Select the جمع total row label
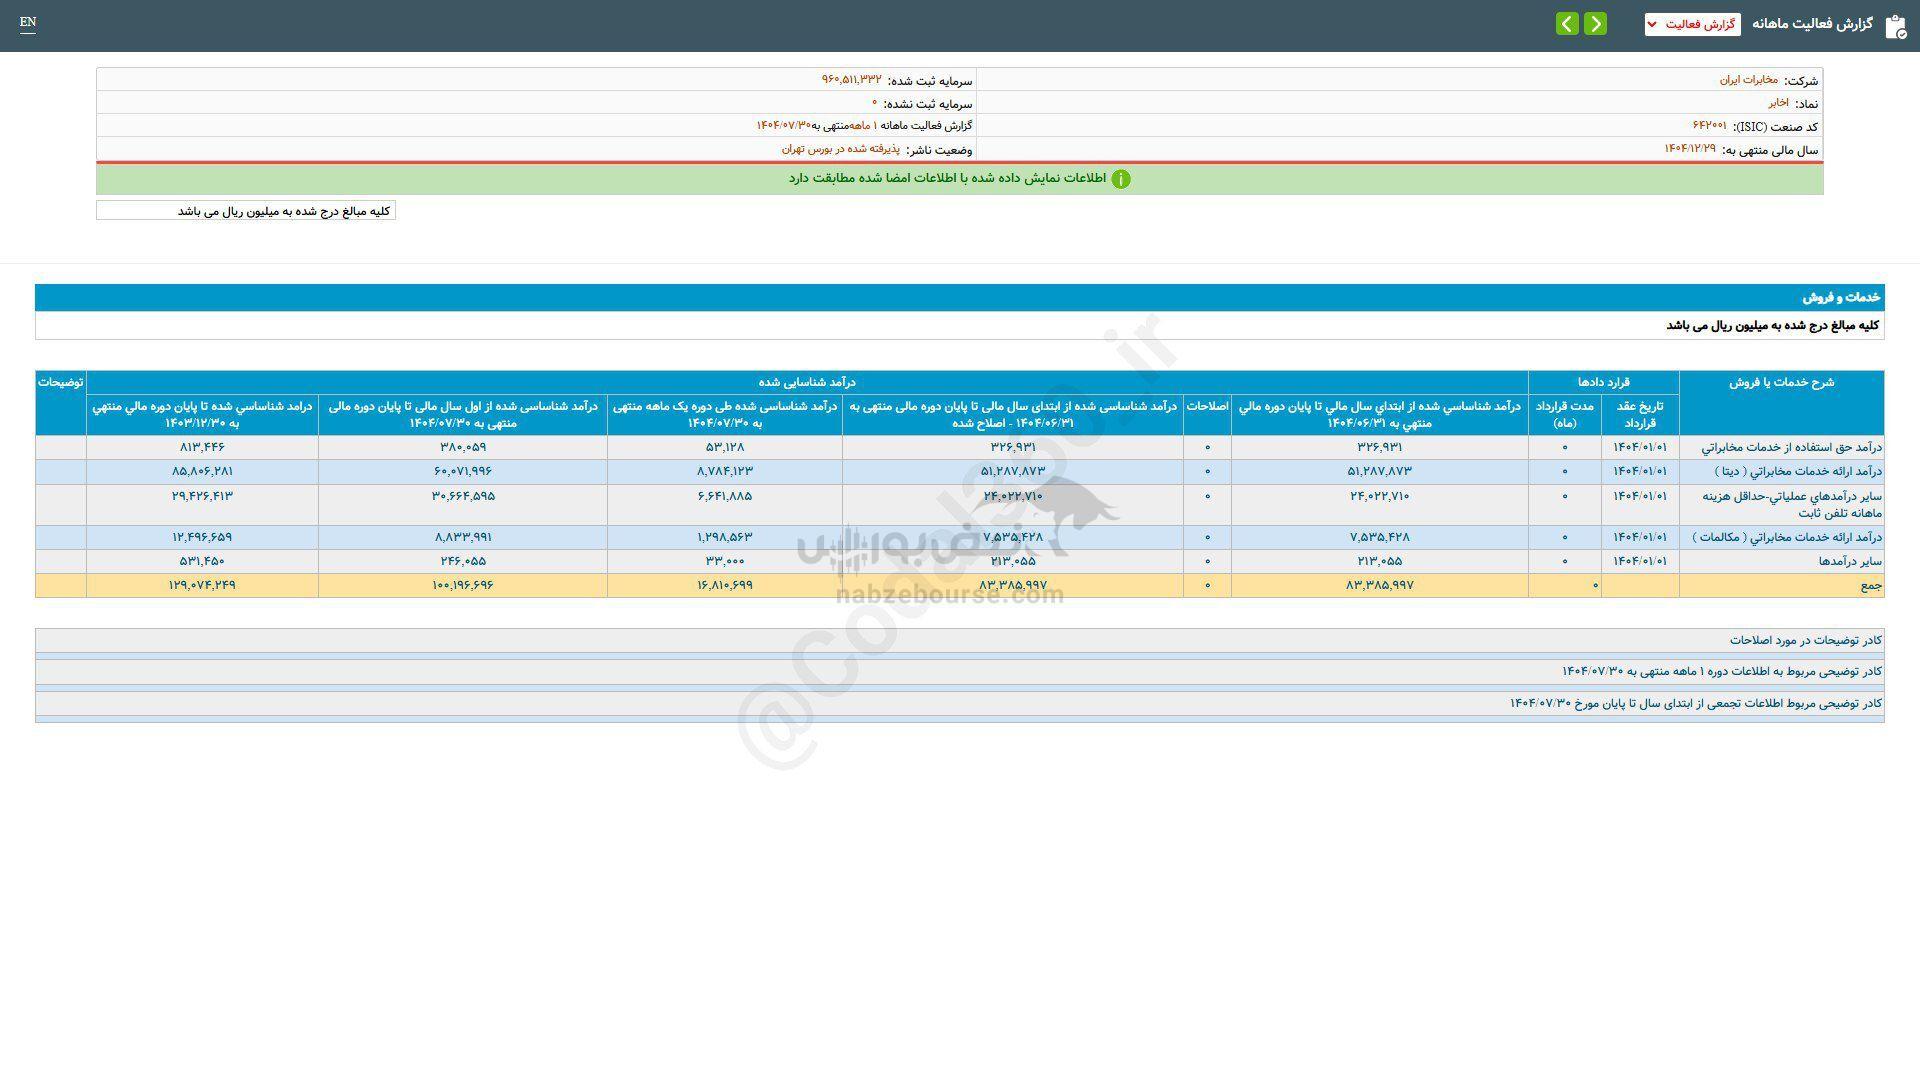1920x1080 pixels. (x=1870, y=585)
